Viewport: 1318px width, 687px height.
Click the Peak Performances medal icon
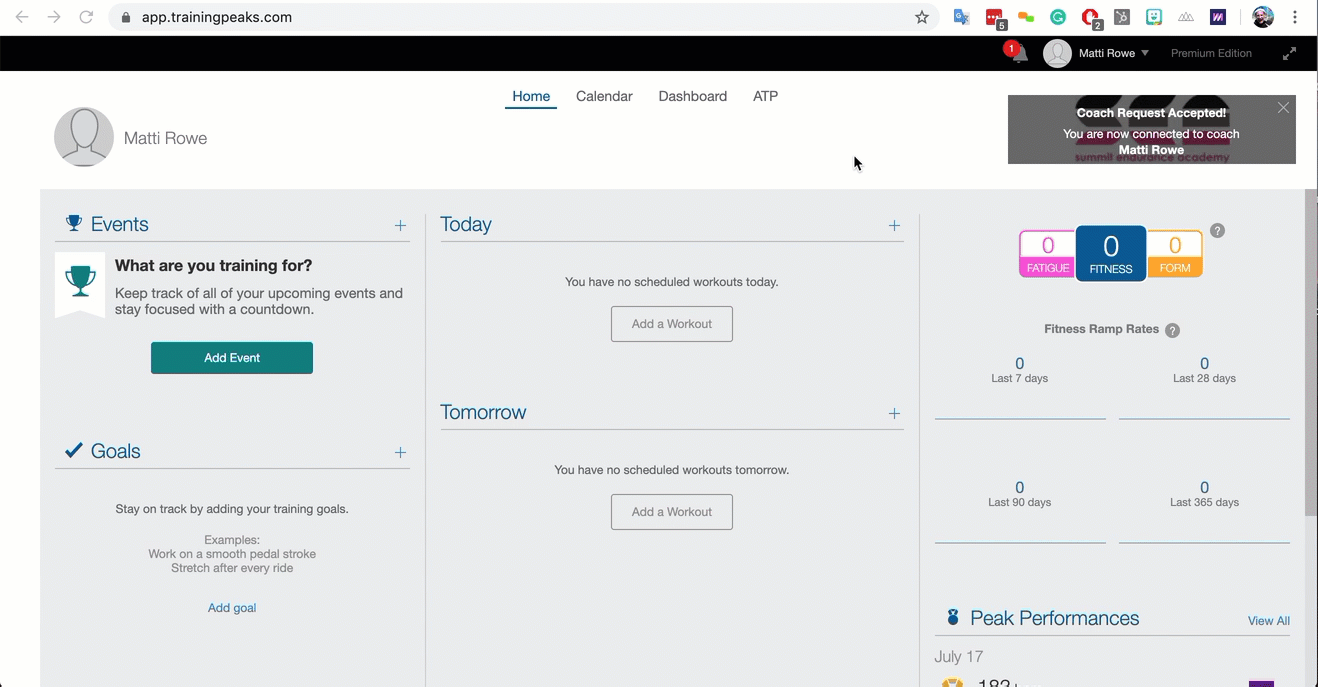click(x=953, y=618)
